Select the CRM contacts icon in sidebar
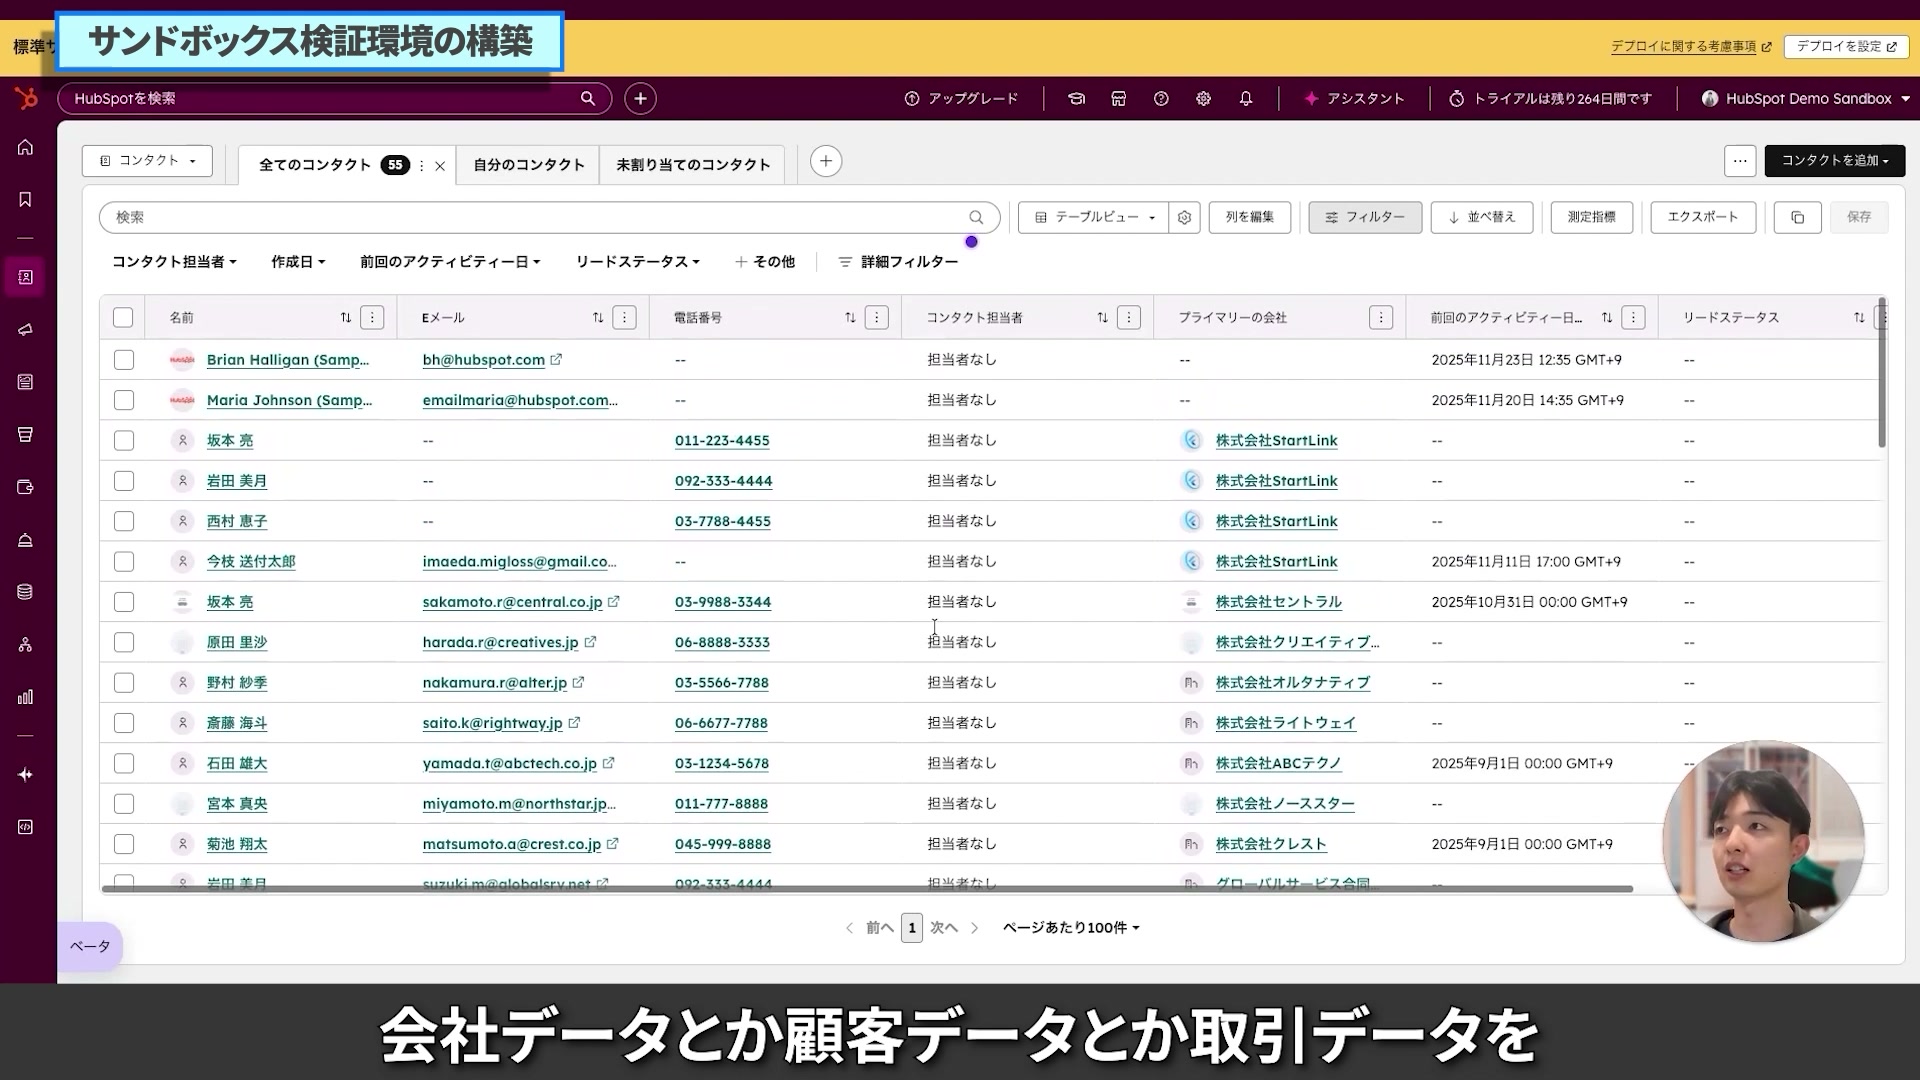This screenshot has height=1080, width=1920. coord(24,277)
